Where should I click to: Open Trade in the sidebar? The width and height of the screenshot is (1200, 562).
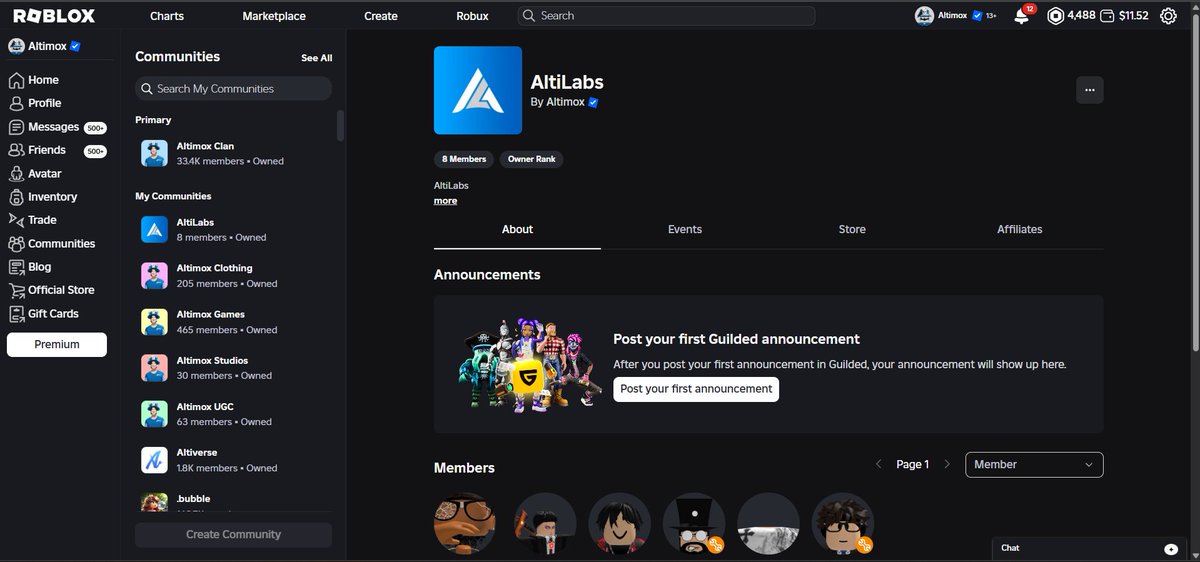(33, 220)
